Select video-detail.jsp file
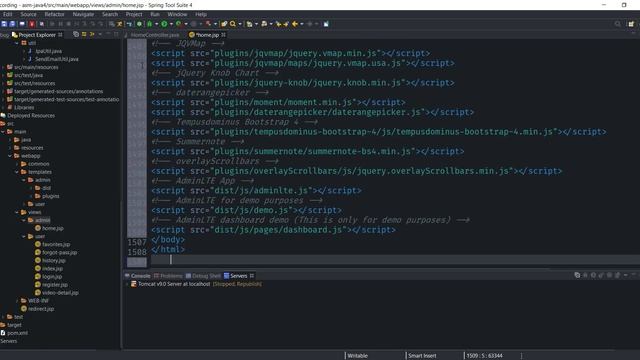This screenshot has height=360, width=640. pyautogui.click(x=60, y=293)
